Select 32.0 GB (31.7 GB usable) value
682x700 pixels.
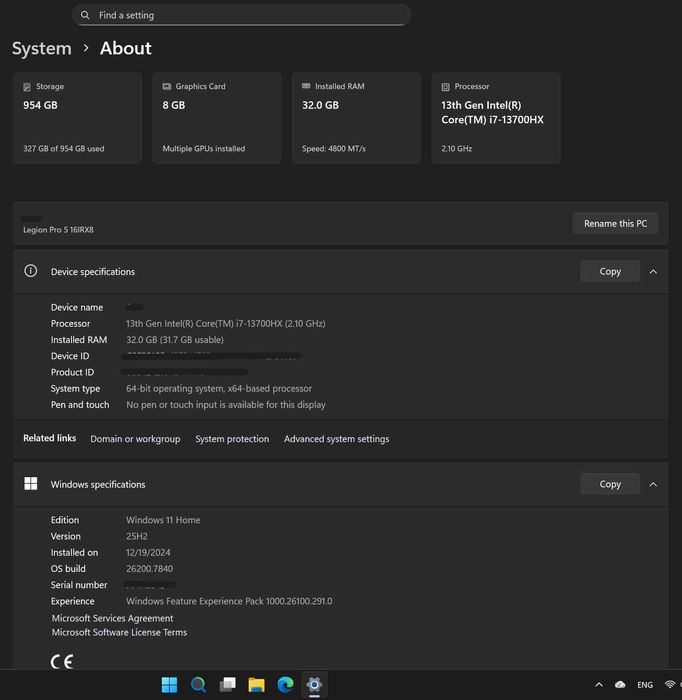point(175,340)
